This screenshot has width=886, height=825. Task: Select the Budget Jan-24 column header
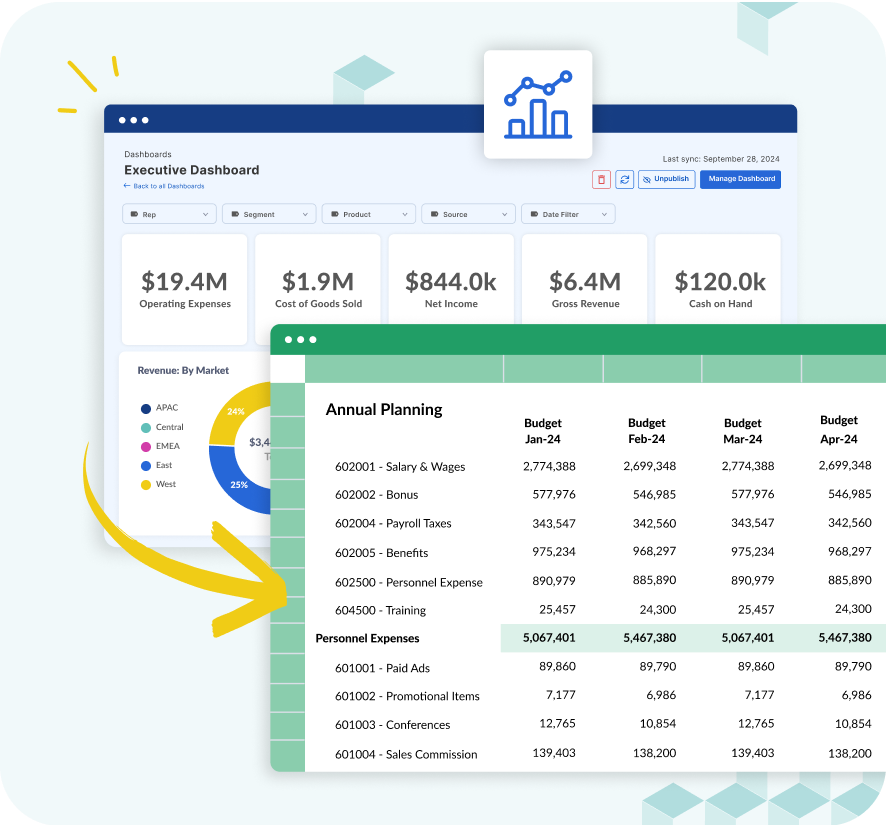click(542, 431)
